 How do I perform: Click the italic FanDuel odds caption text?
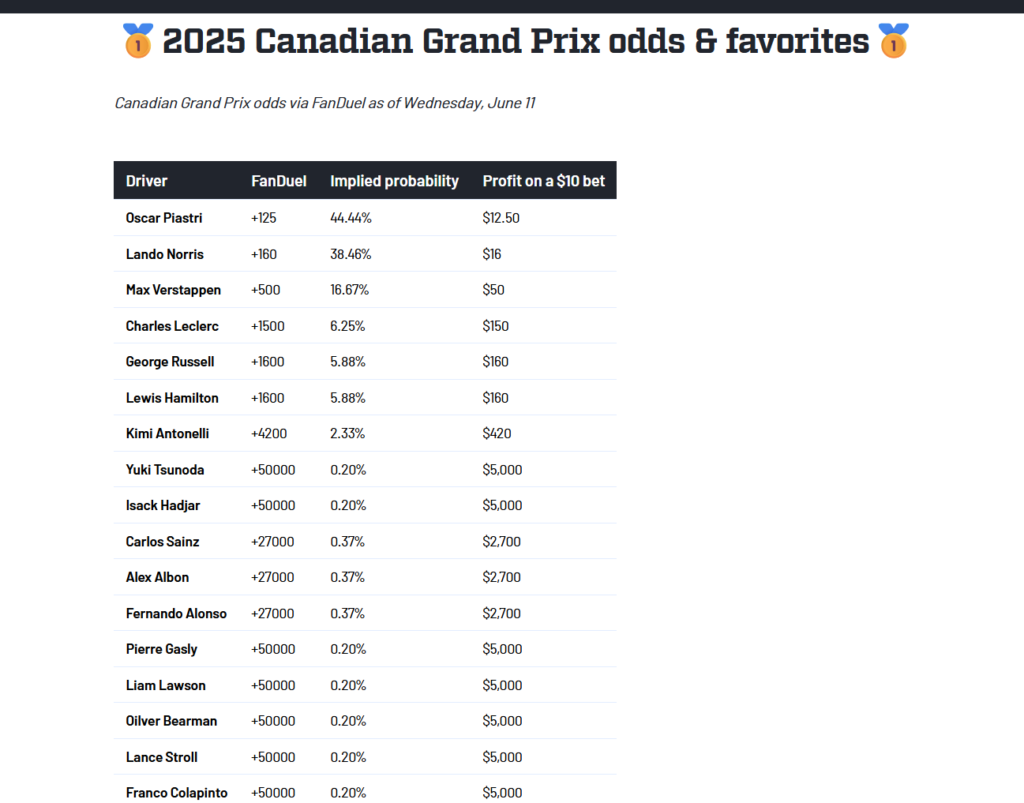pos(325,103)
